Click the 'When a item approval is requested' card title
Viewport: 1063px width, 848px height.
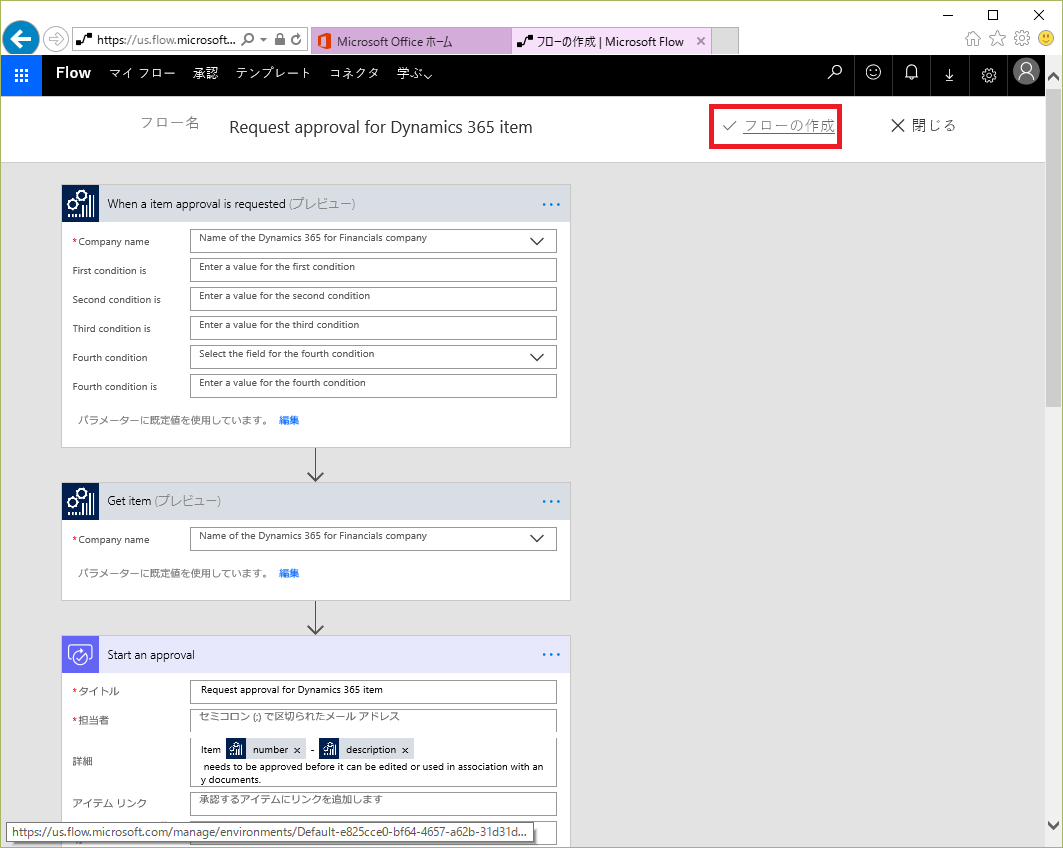coord(196,203)
